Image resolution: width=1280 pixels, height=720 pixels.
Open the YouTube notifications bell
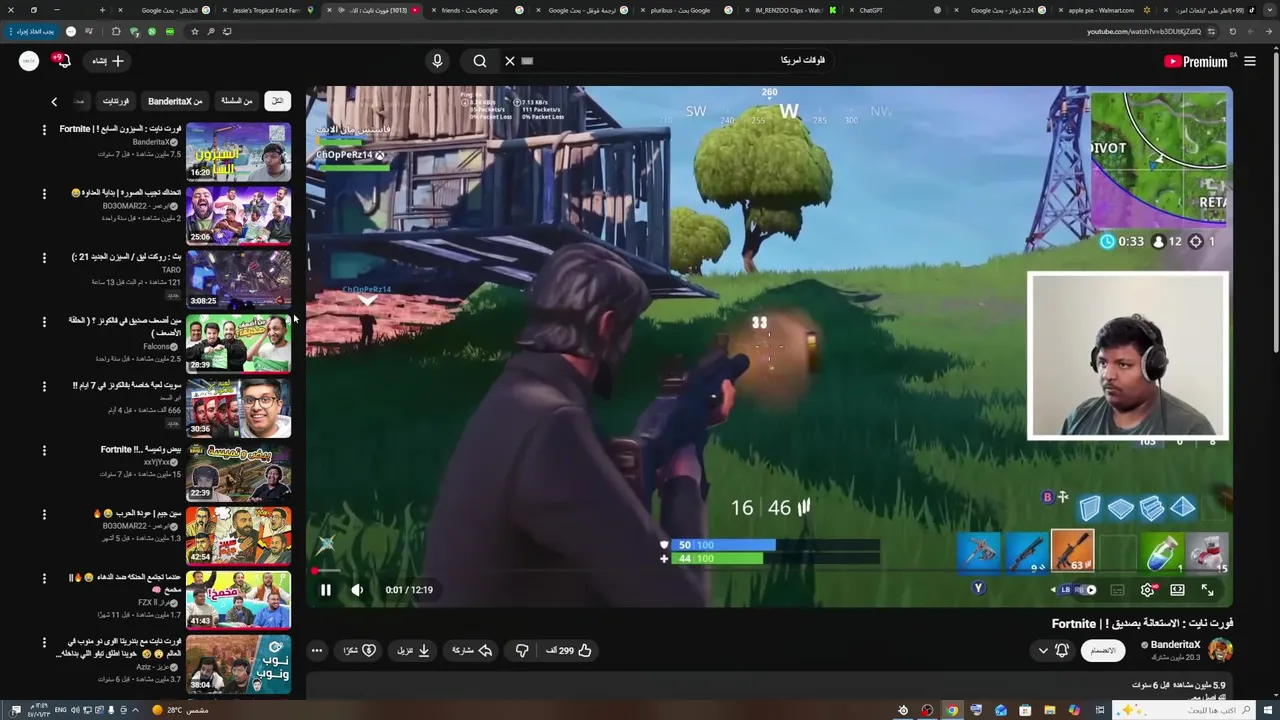63,61
